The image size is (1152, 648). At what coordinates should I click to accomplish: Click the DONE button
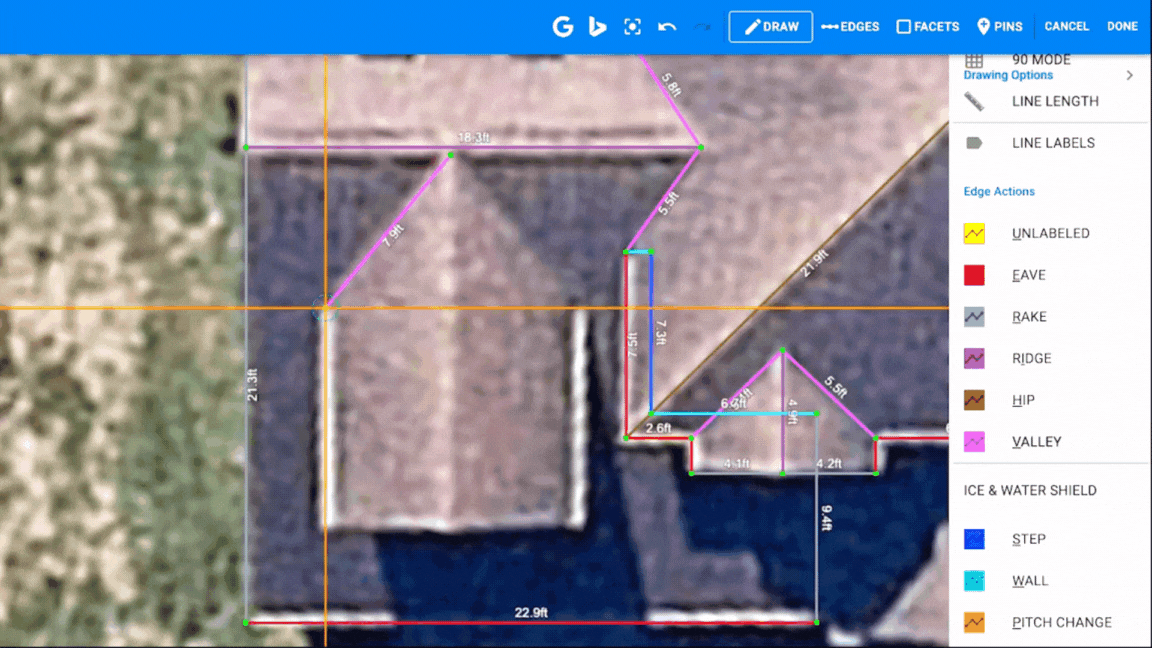(x=1122, y=26)
